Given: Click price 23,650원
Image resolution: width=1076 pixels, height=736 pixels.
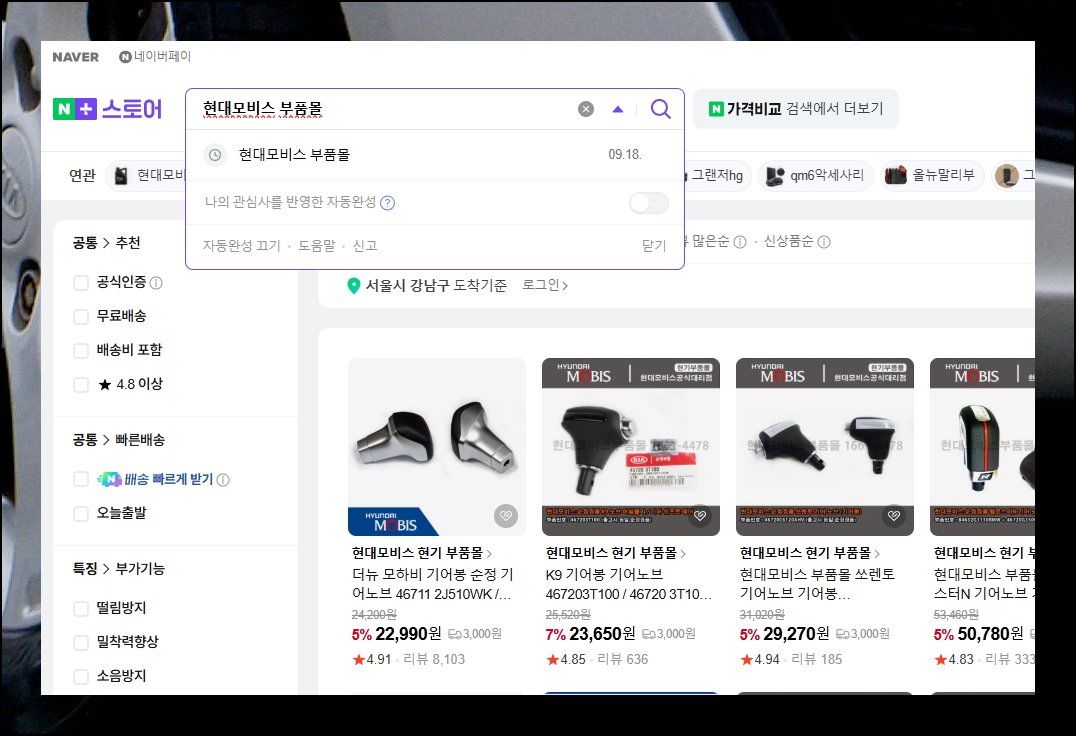Looking at the screenshot, I should tap(602, 634).
